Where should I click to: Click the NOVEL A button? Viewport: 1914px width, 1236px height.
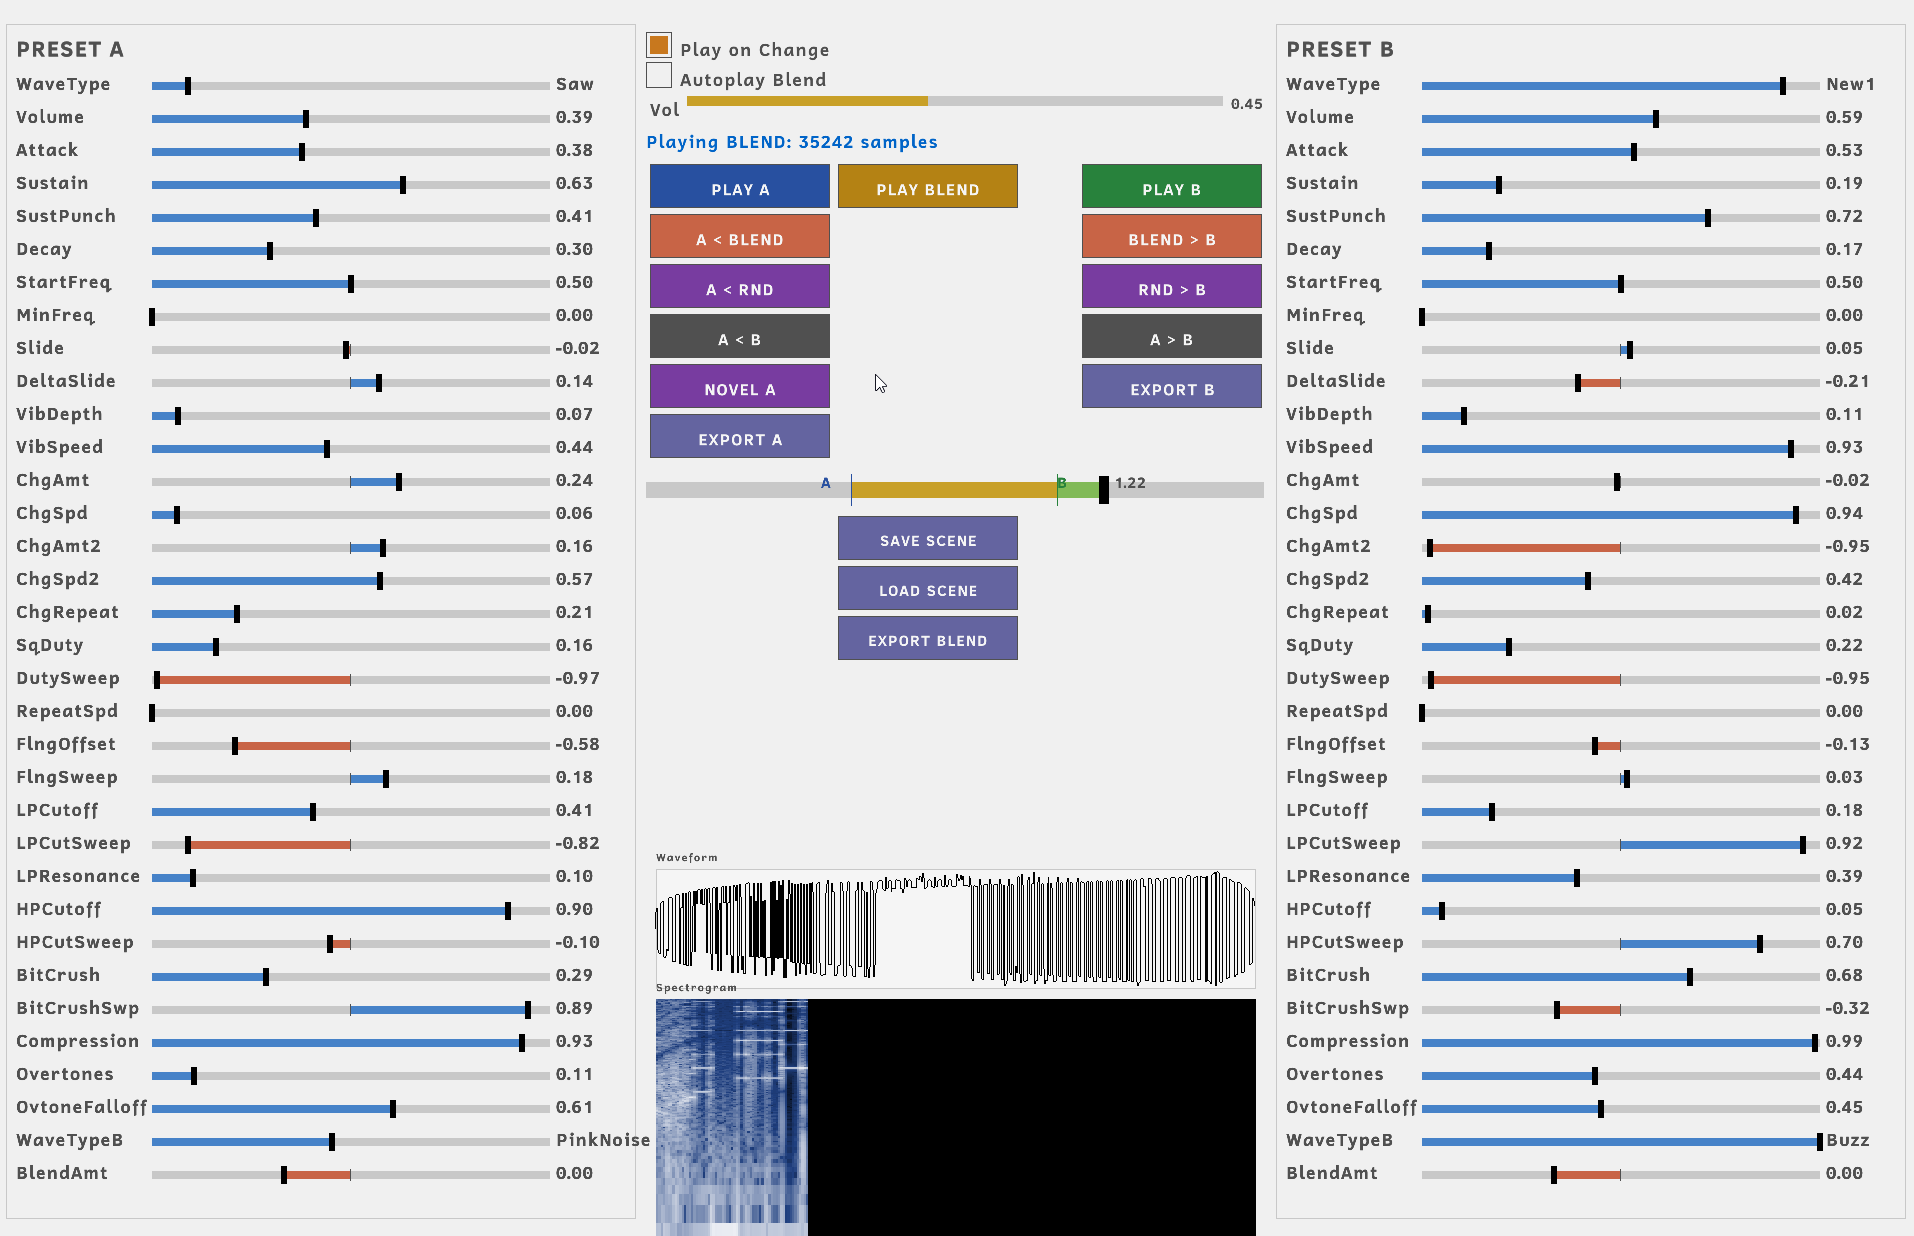(x=740, y=387)
